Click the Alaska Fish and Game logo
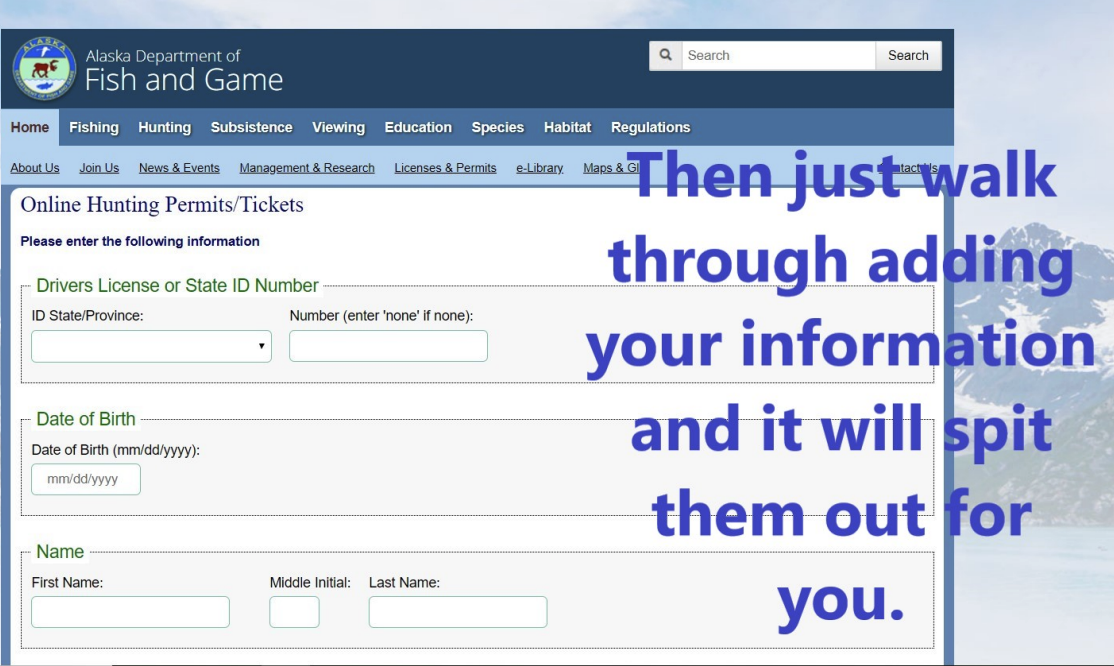This screenshot has height=666, width=1114. 43,69
